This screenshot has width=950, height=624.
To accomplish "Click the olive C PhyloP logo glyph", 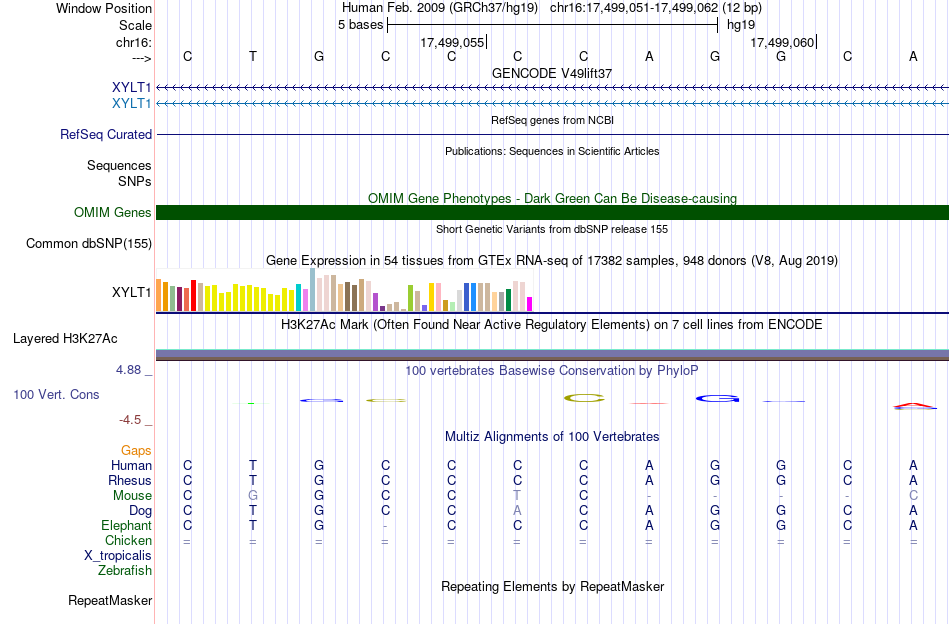I will [x=584, y=398].
